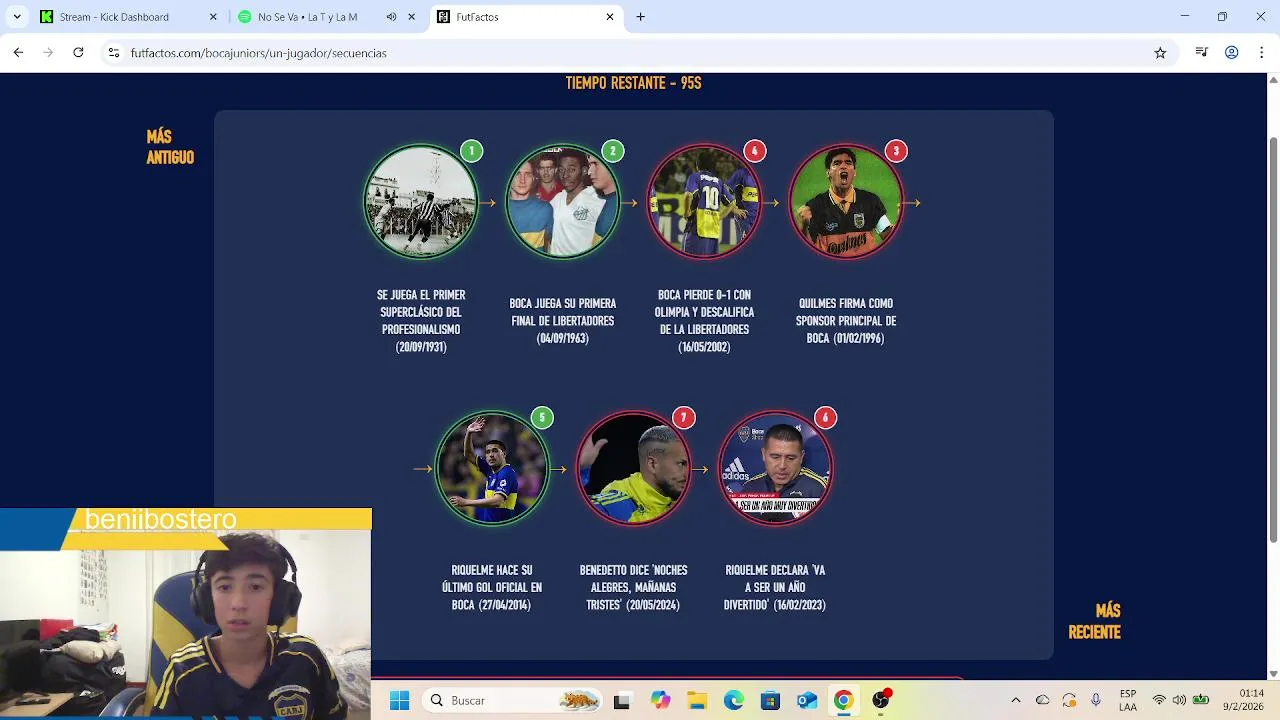Viewport: 1280px width, 720px height.
Task: Close the FutFactos tab
Action: 610,17
